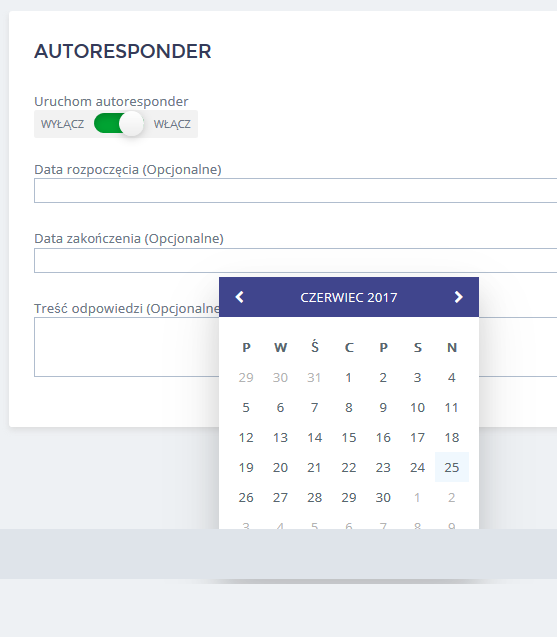Select June 7 in the calendar
Image resolution: width=557 pixels, height=637 pixels.
tap(314, 407)
